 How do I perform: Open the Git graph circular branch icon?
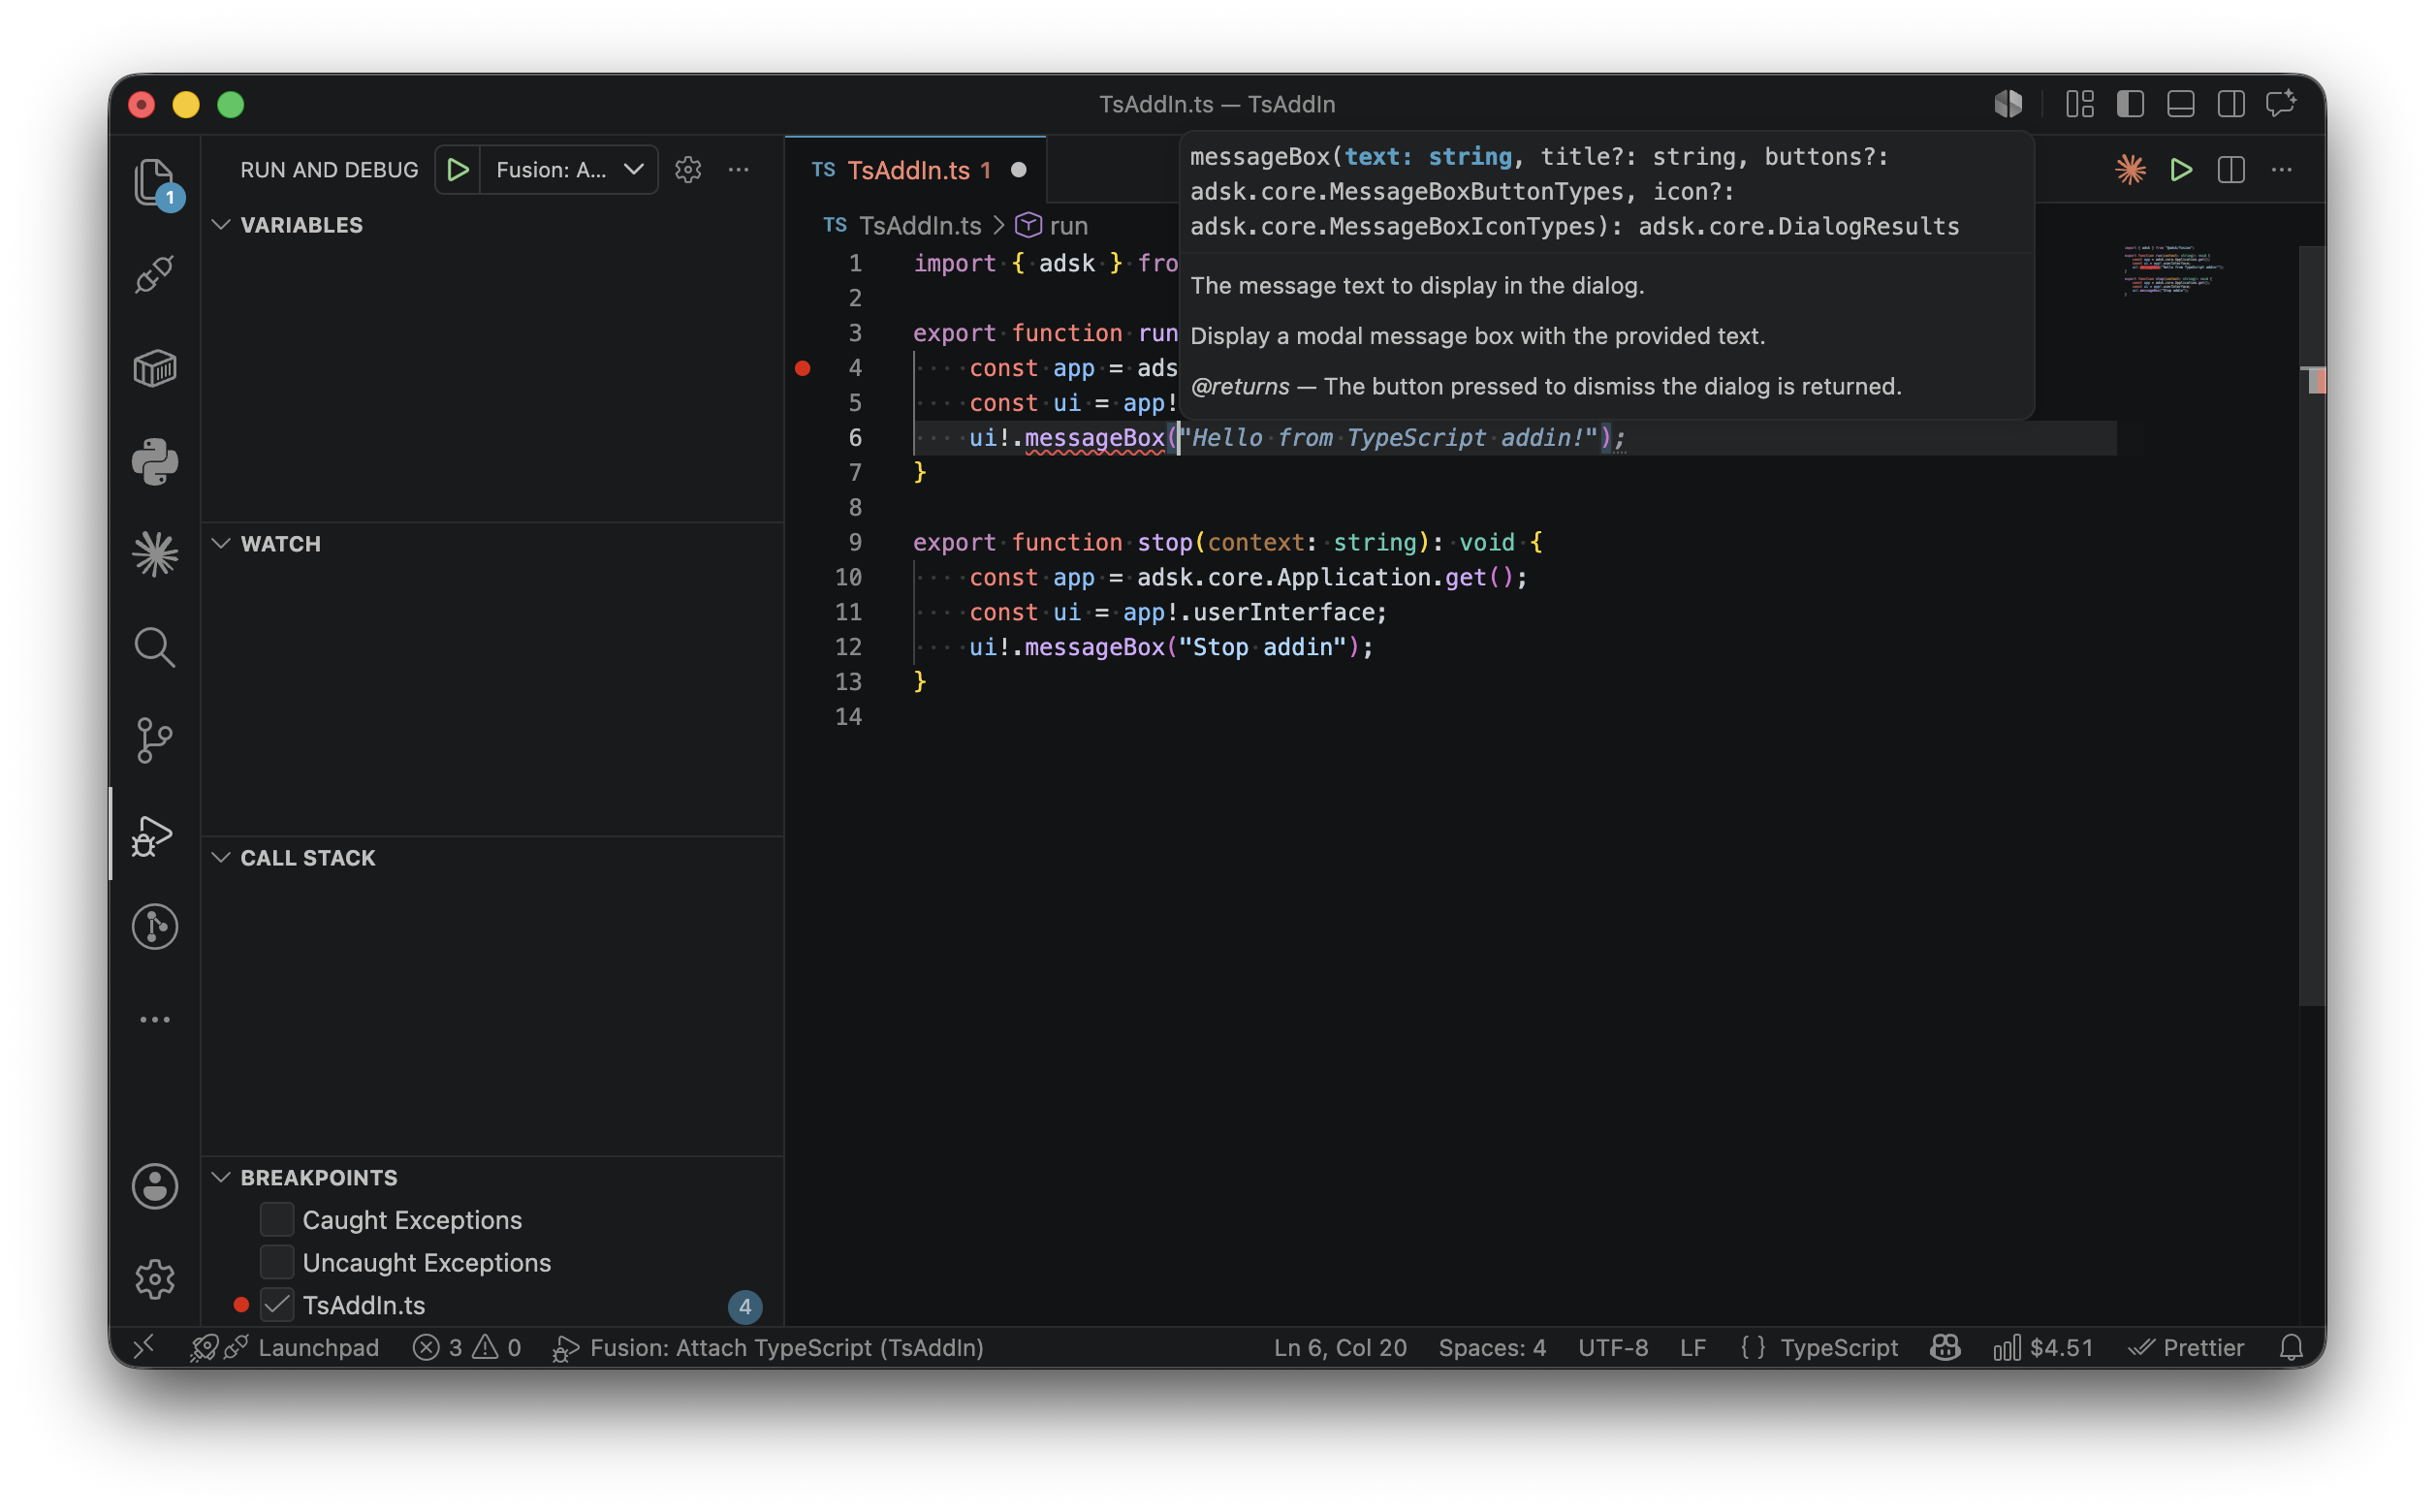click(x=155, y=927)
